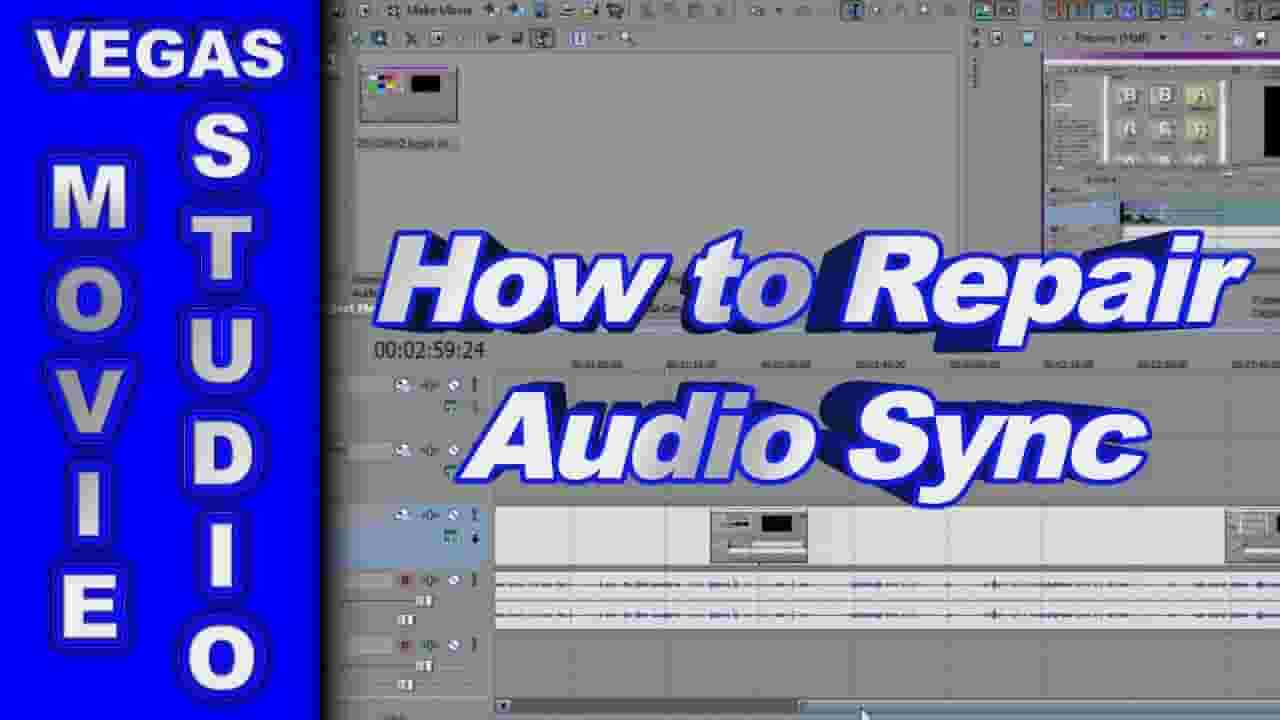
Task: Mute the first video track
Action: 453,385
